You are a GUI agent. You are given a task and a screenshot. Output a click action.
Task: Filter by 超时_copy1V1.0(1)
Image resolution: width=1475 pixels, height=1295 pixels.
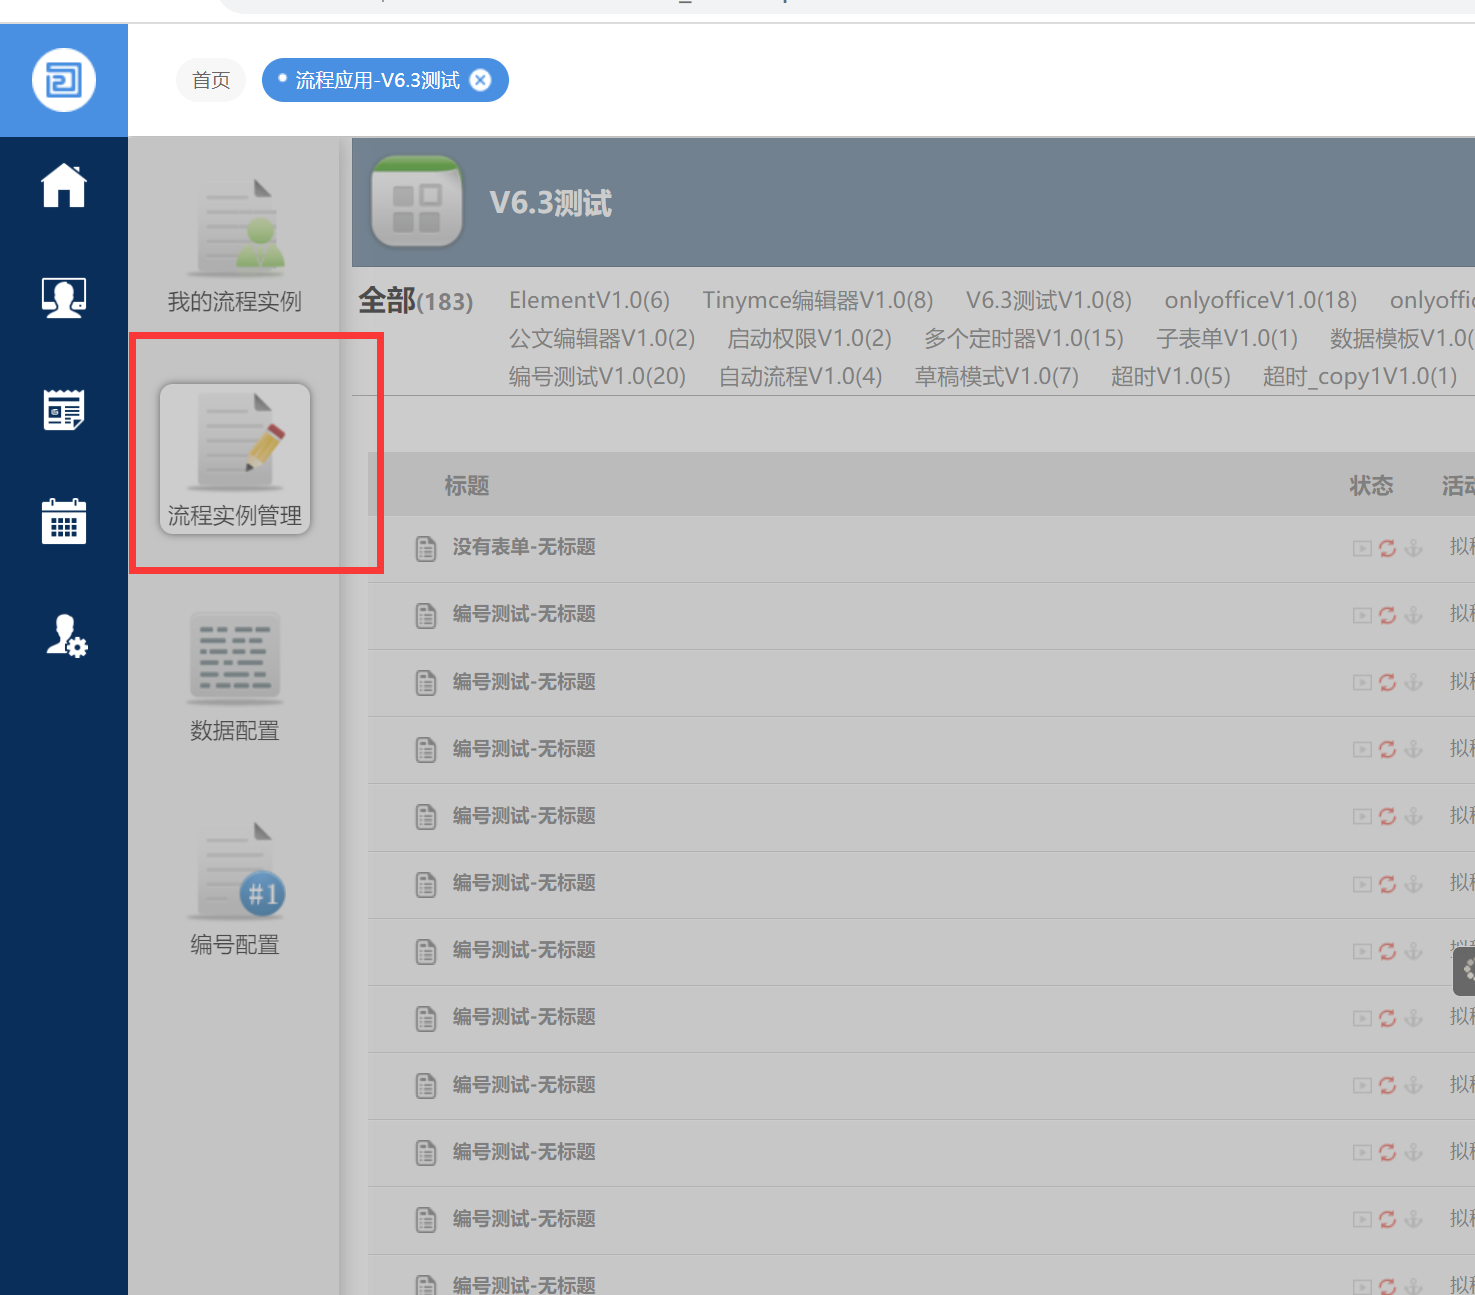[1360, 377]
